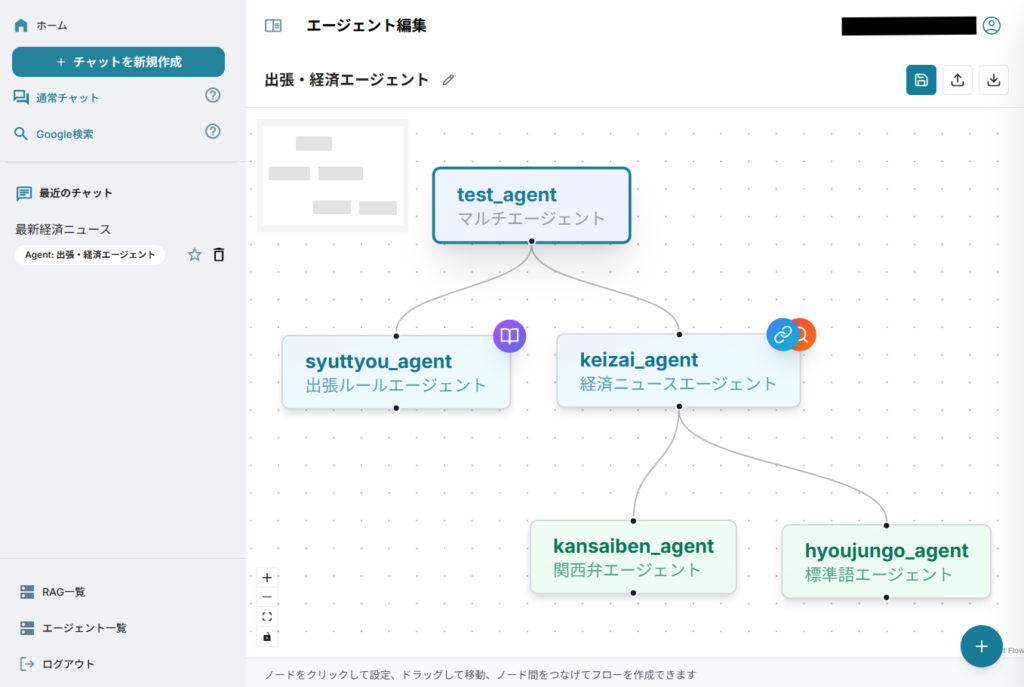Open the user account profile icon

tap(991, 26)
